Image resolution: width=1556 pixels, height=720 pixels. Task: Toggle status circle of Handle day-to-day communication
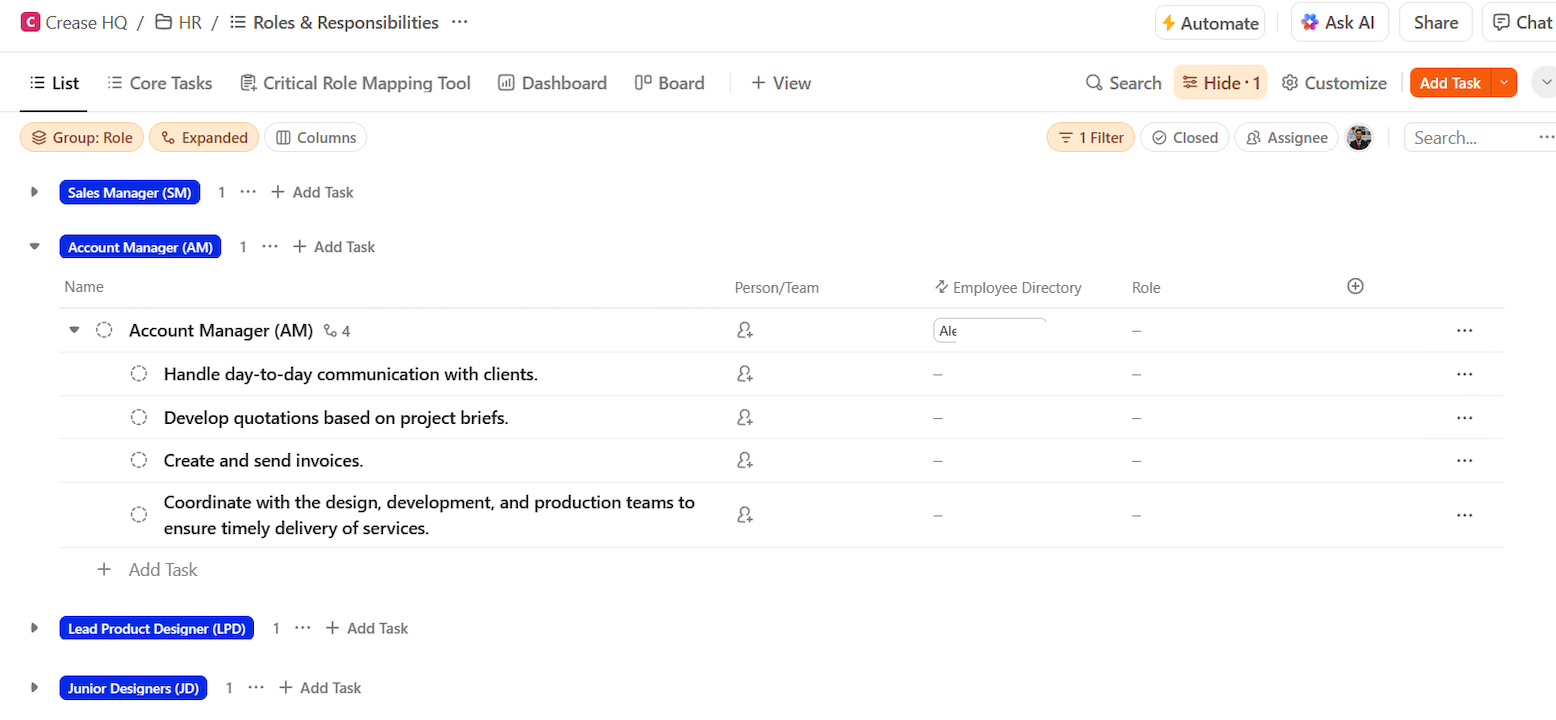click(140, 374)
